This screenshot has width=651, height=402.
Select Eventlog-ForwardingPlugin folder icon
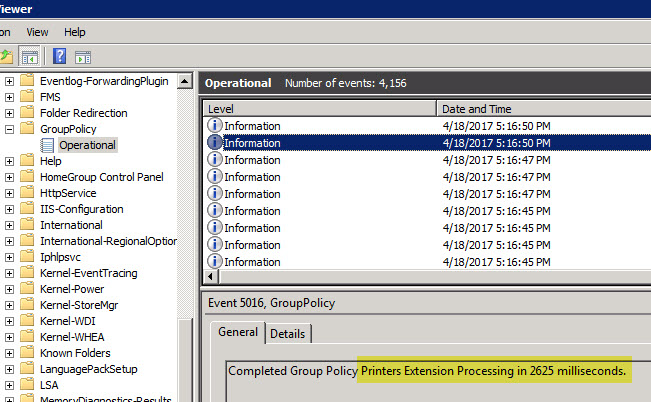(x=27, y=80)
